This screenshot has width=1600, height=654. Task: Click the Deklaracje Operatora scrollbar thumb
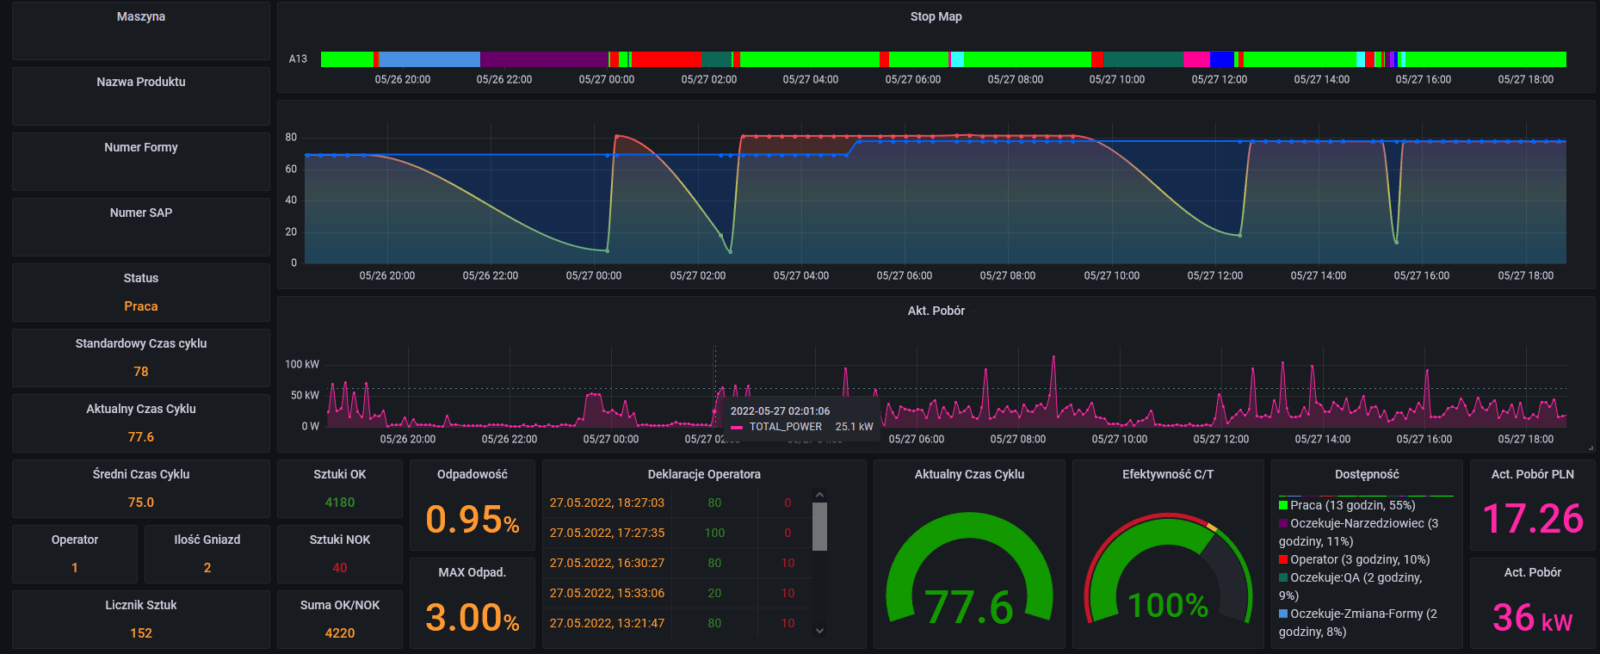coord(820,526)
